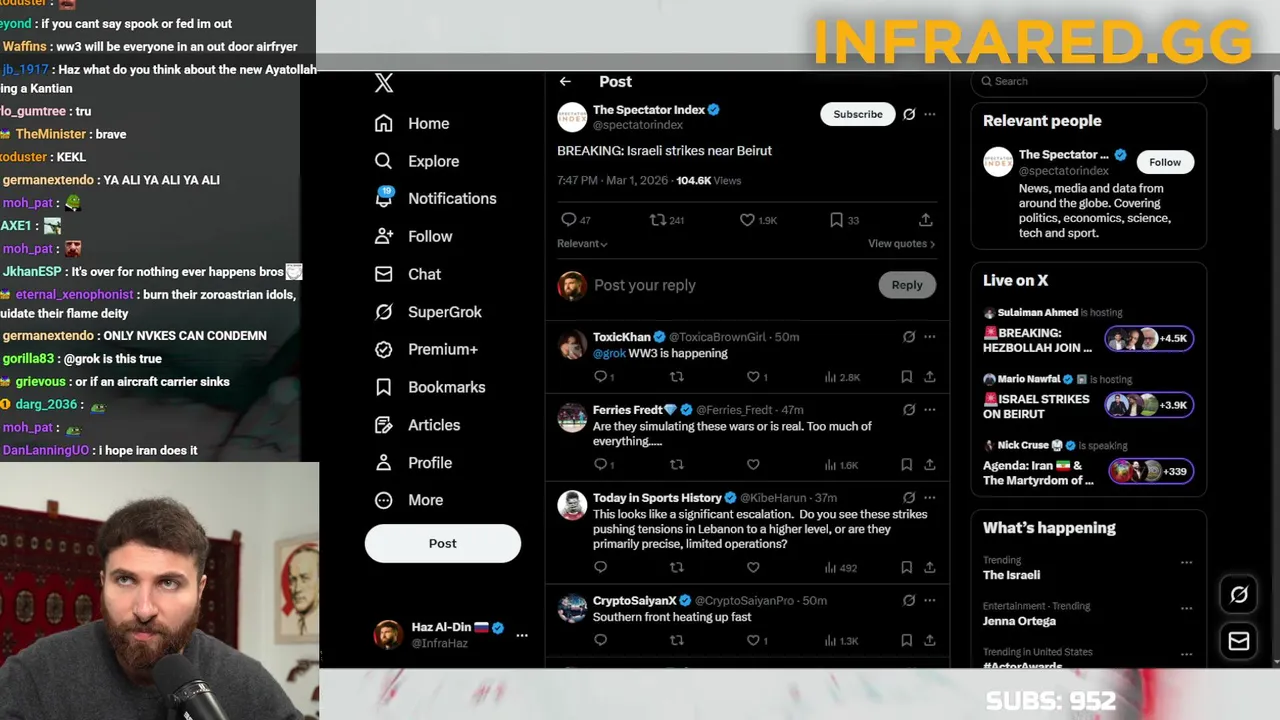
Task: Open Chat in sidebar
Action: pos(408,274)
